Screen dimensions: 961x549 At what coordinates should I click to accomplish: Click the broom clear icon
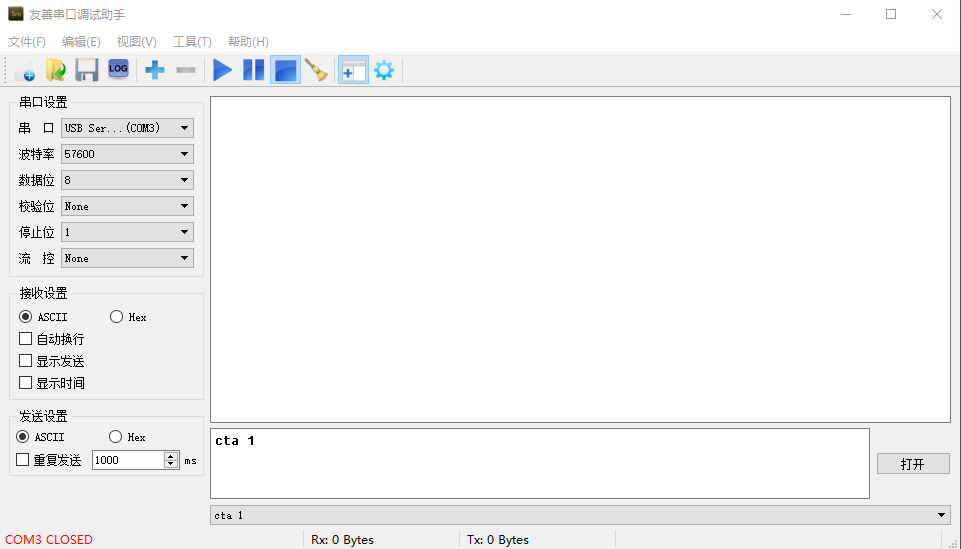[x=316, y=70]
